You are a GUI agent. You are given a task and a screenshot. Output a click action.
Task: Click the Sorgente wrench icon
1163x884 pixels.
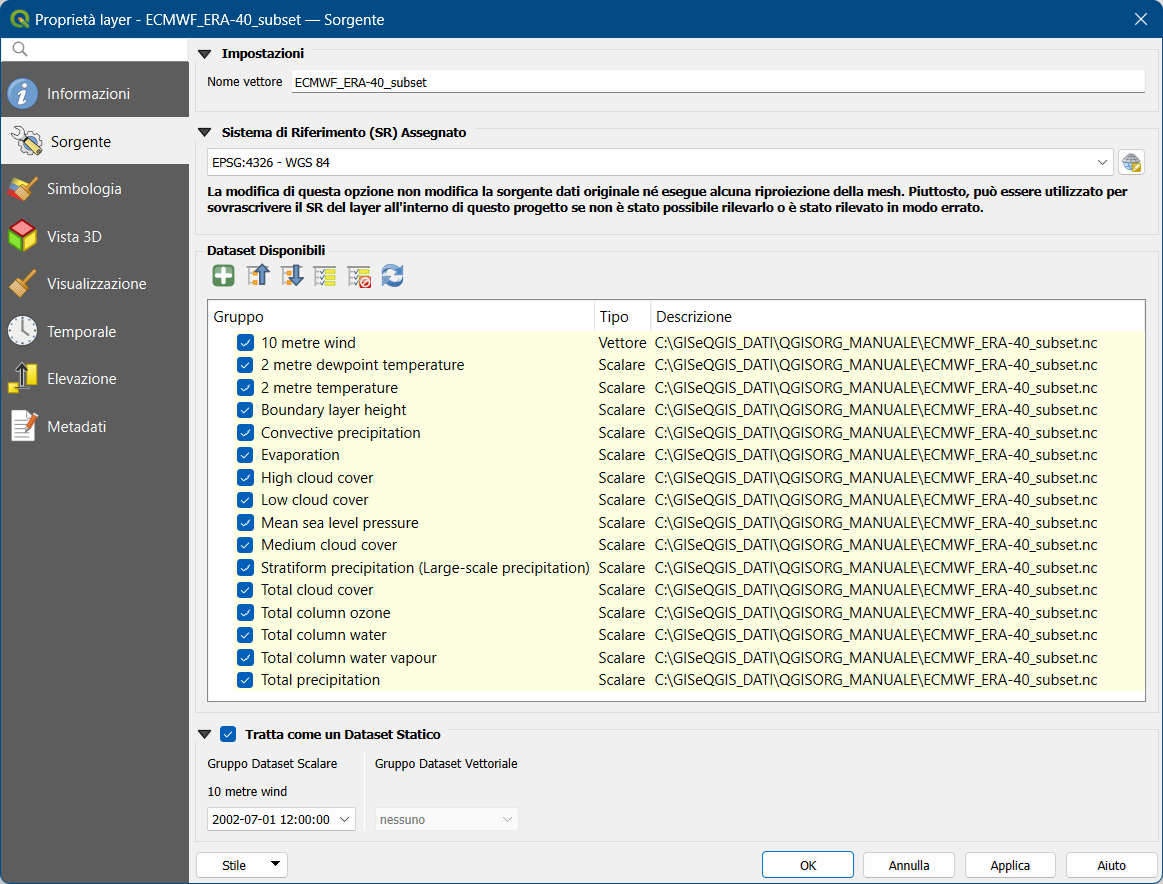point(27,141)
